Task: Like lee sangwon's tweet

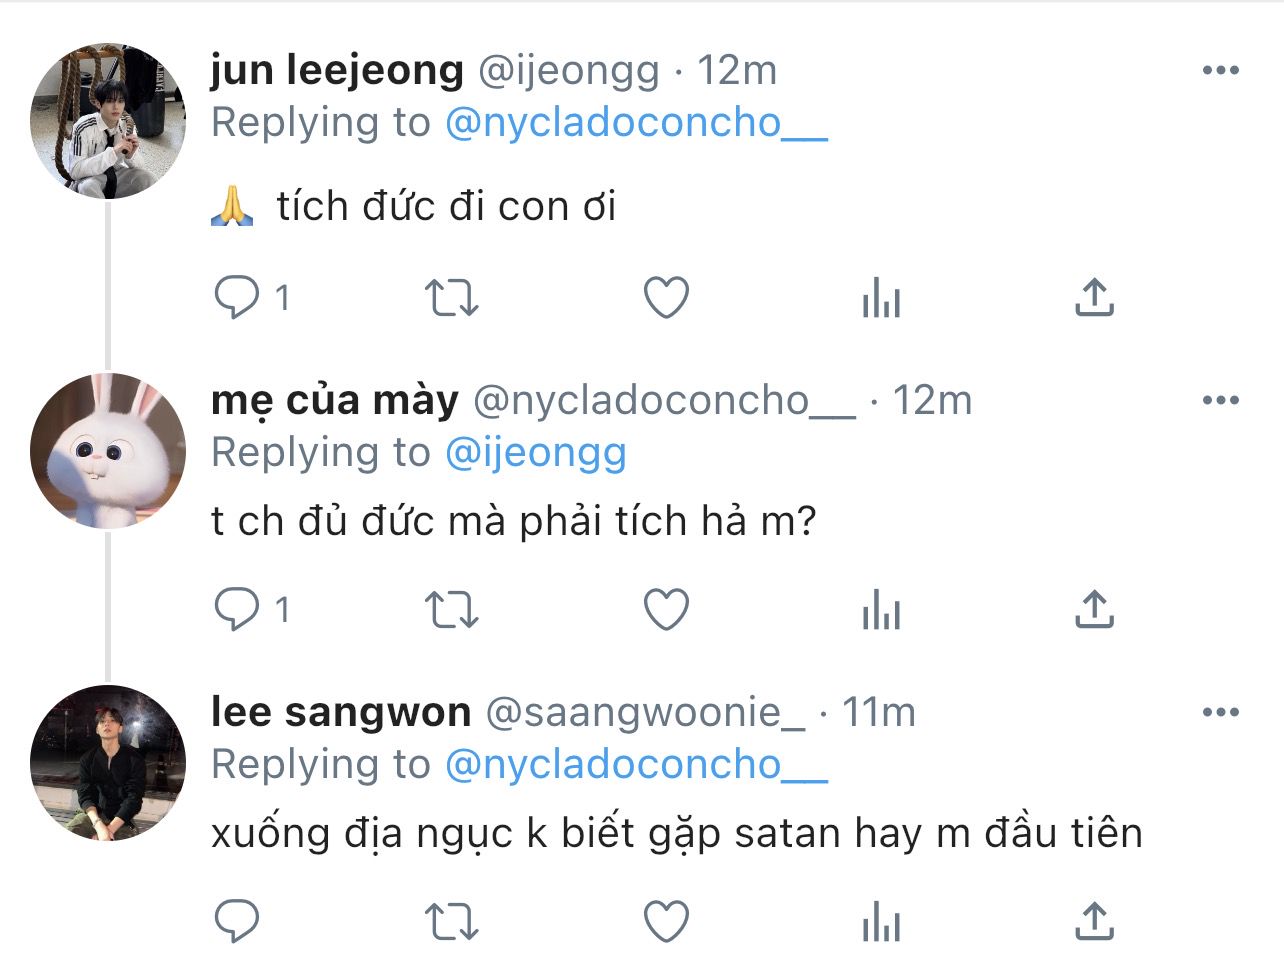Action: point(666,922)
